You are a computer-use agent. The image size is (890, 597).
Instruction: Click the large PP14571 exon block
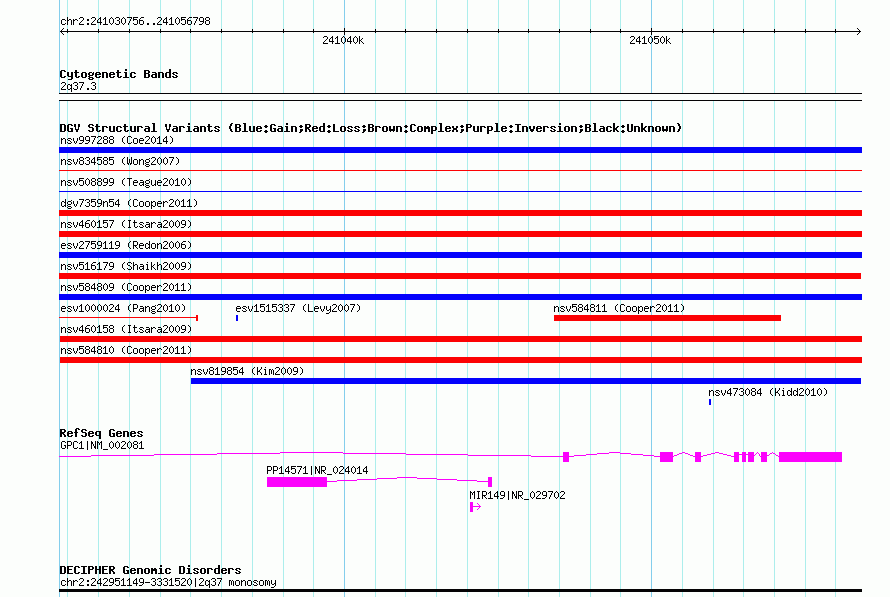[297, 482]
